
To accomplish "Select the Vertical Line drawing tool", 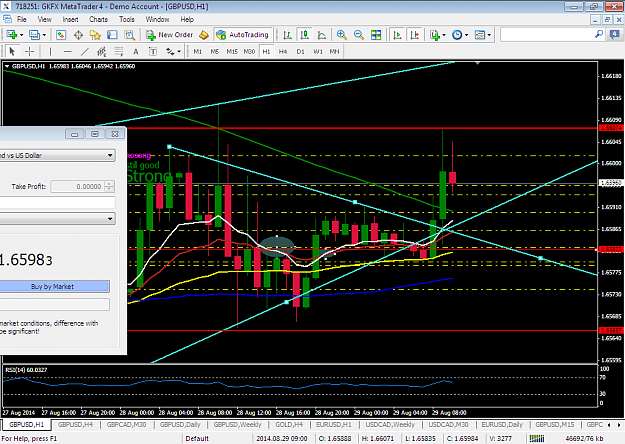I will [x=50, y=51].
